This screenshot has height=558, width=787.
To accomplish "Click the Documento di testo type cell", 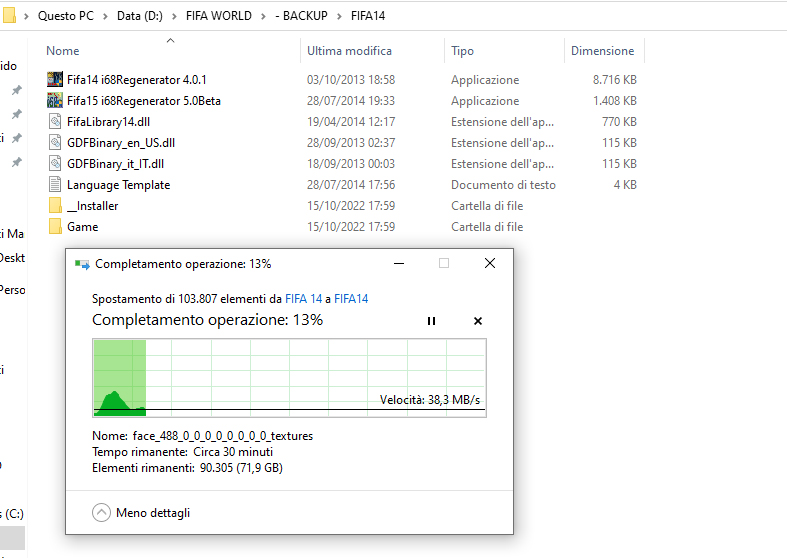I will [x=503, y=185].
